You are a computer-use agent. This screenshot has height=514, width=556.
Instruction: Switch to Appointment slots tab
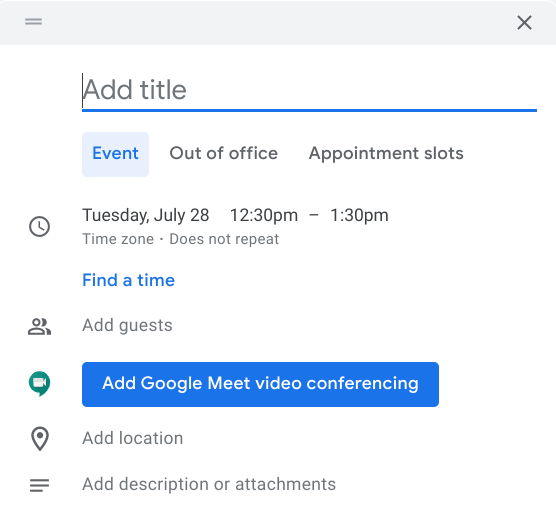tap(386, 154)
